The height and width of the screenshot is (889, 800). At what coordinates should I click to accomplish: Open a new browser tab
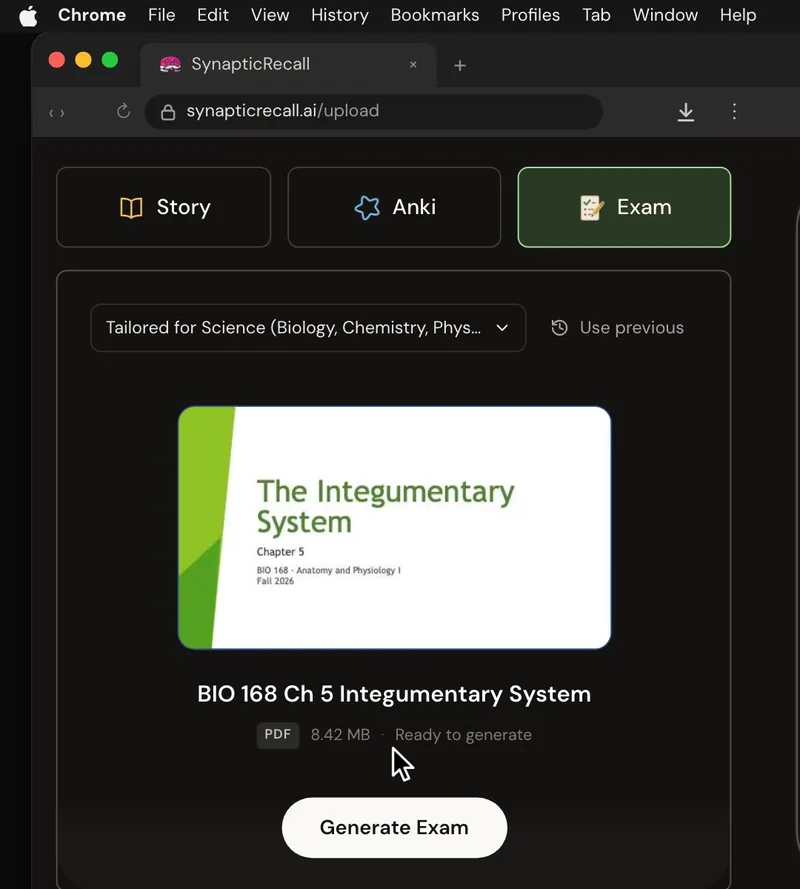point(460,66)
